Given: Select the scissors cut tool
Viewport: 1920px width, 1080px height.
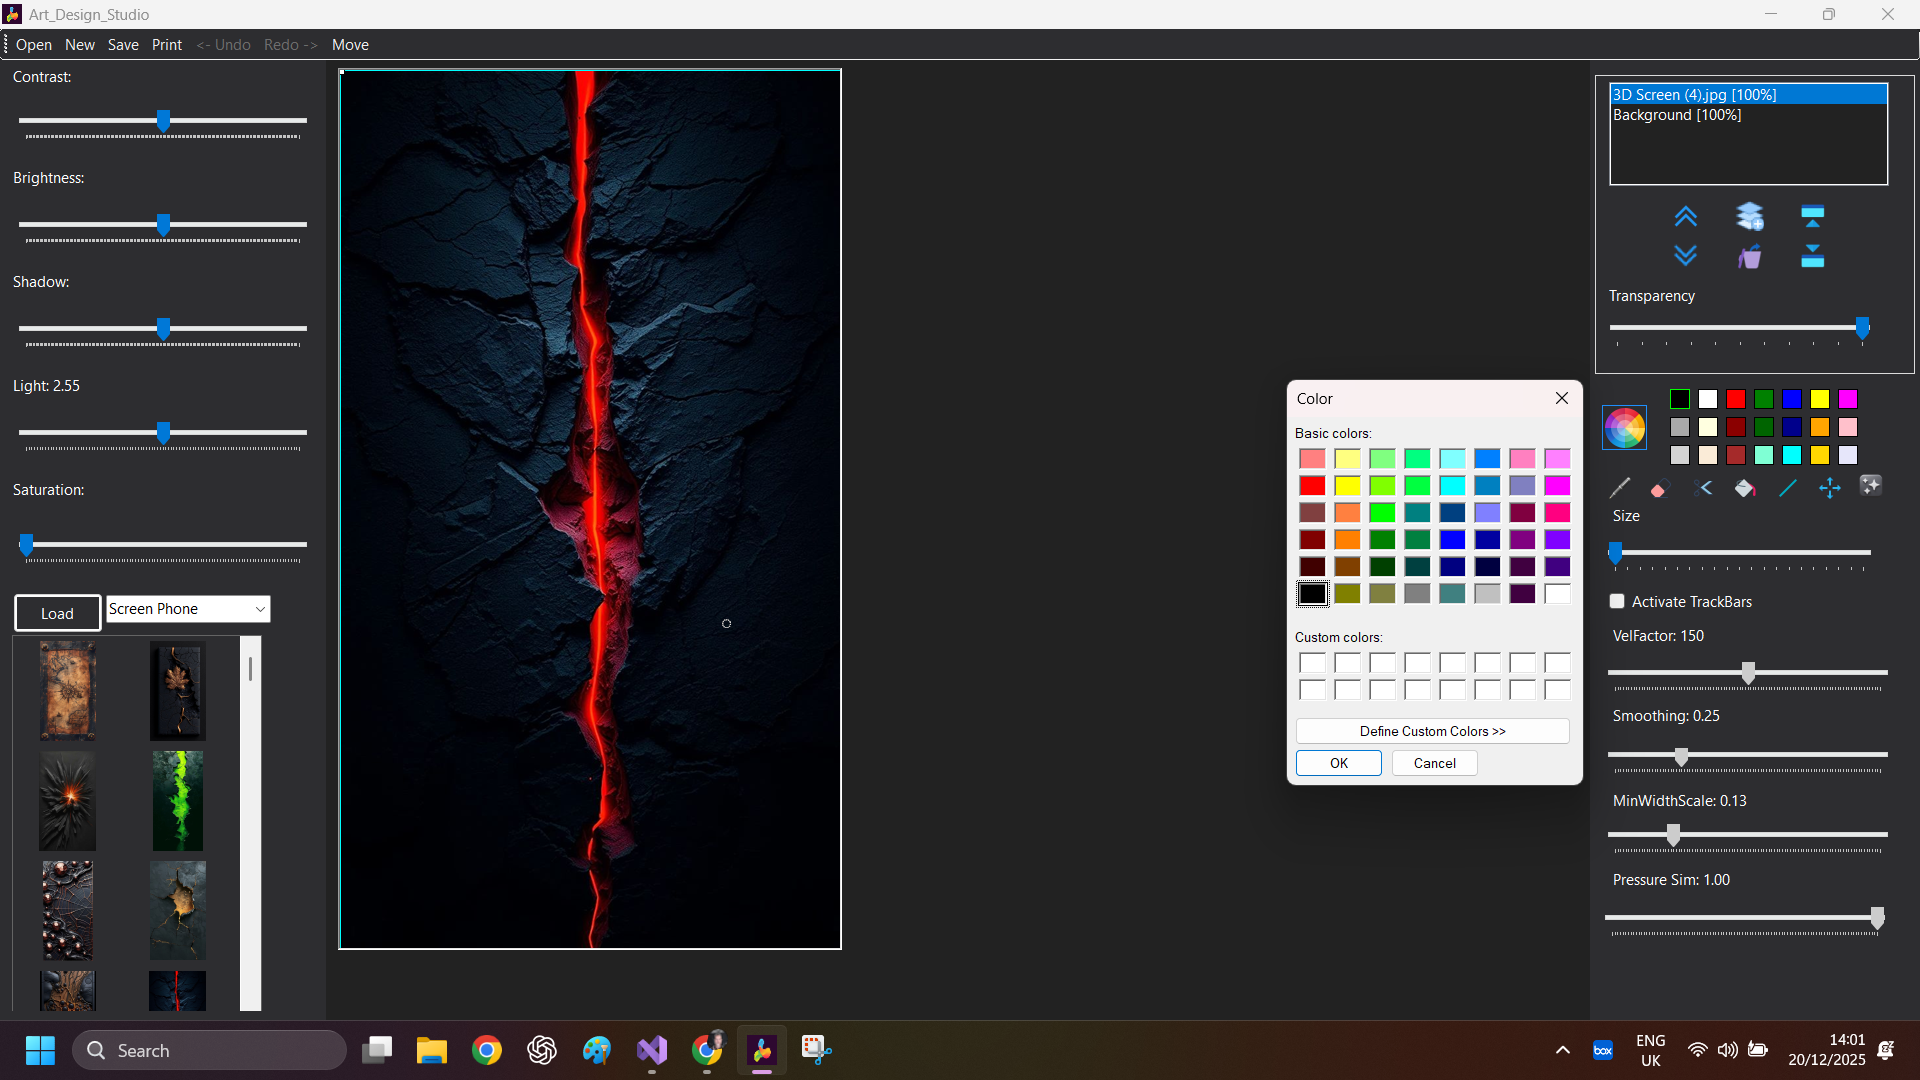Looking at the screenshot, I should pos(1704,488).
